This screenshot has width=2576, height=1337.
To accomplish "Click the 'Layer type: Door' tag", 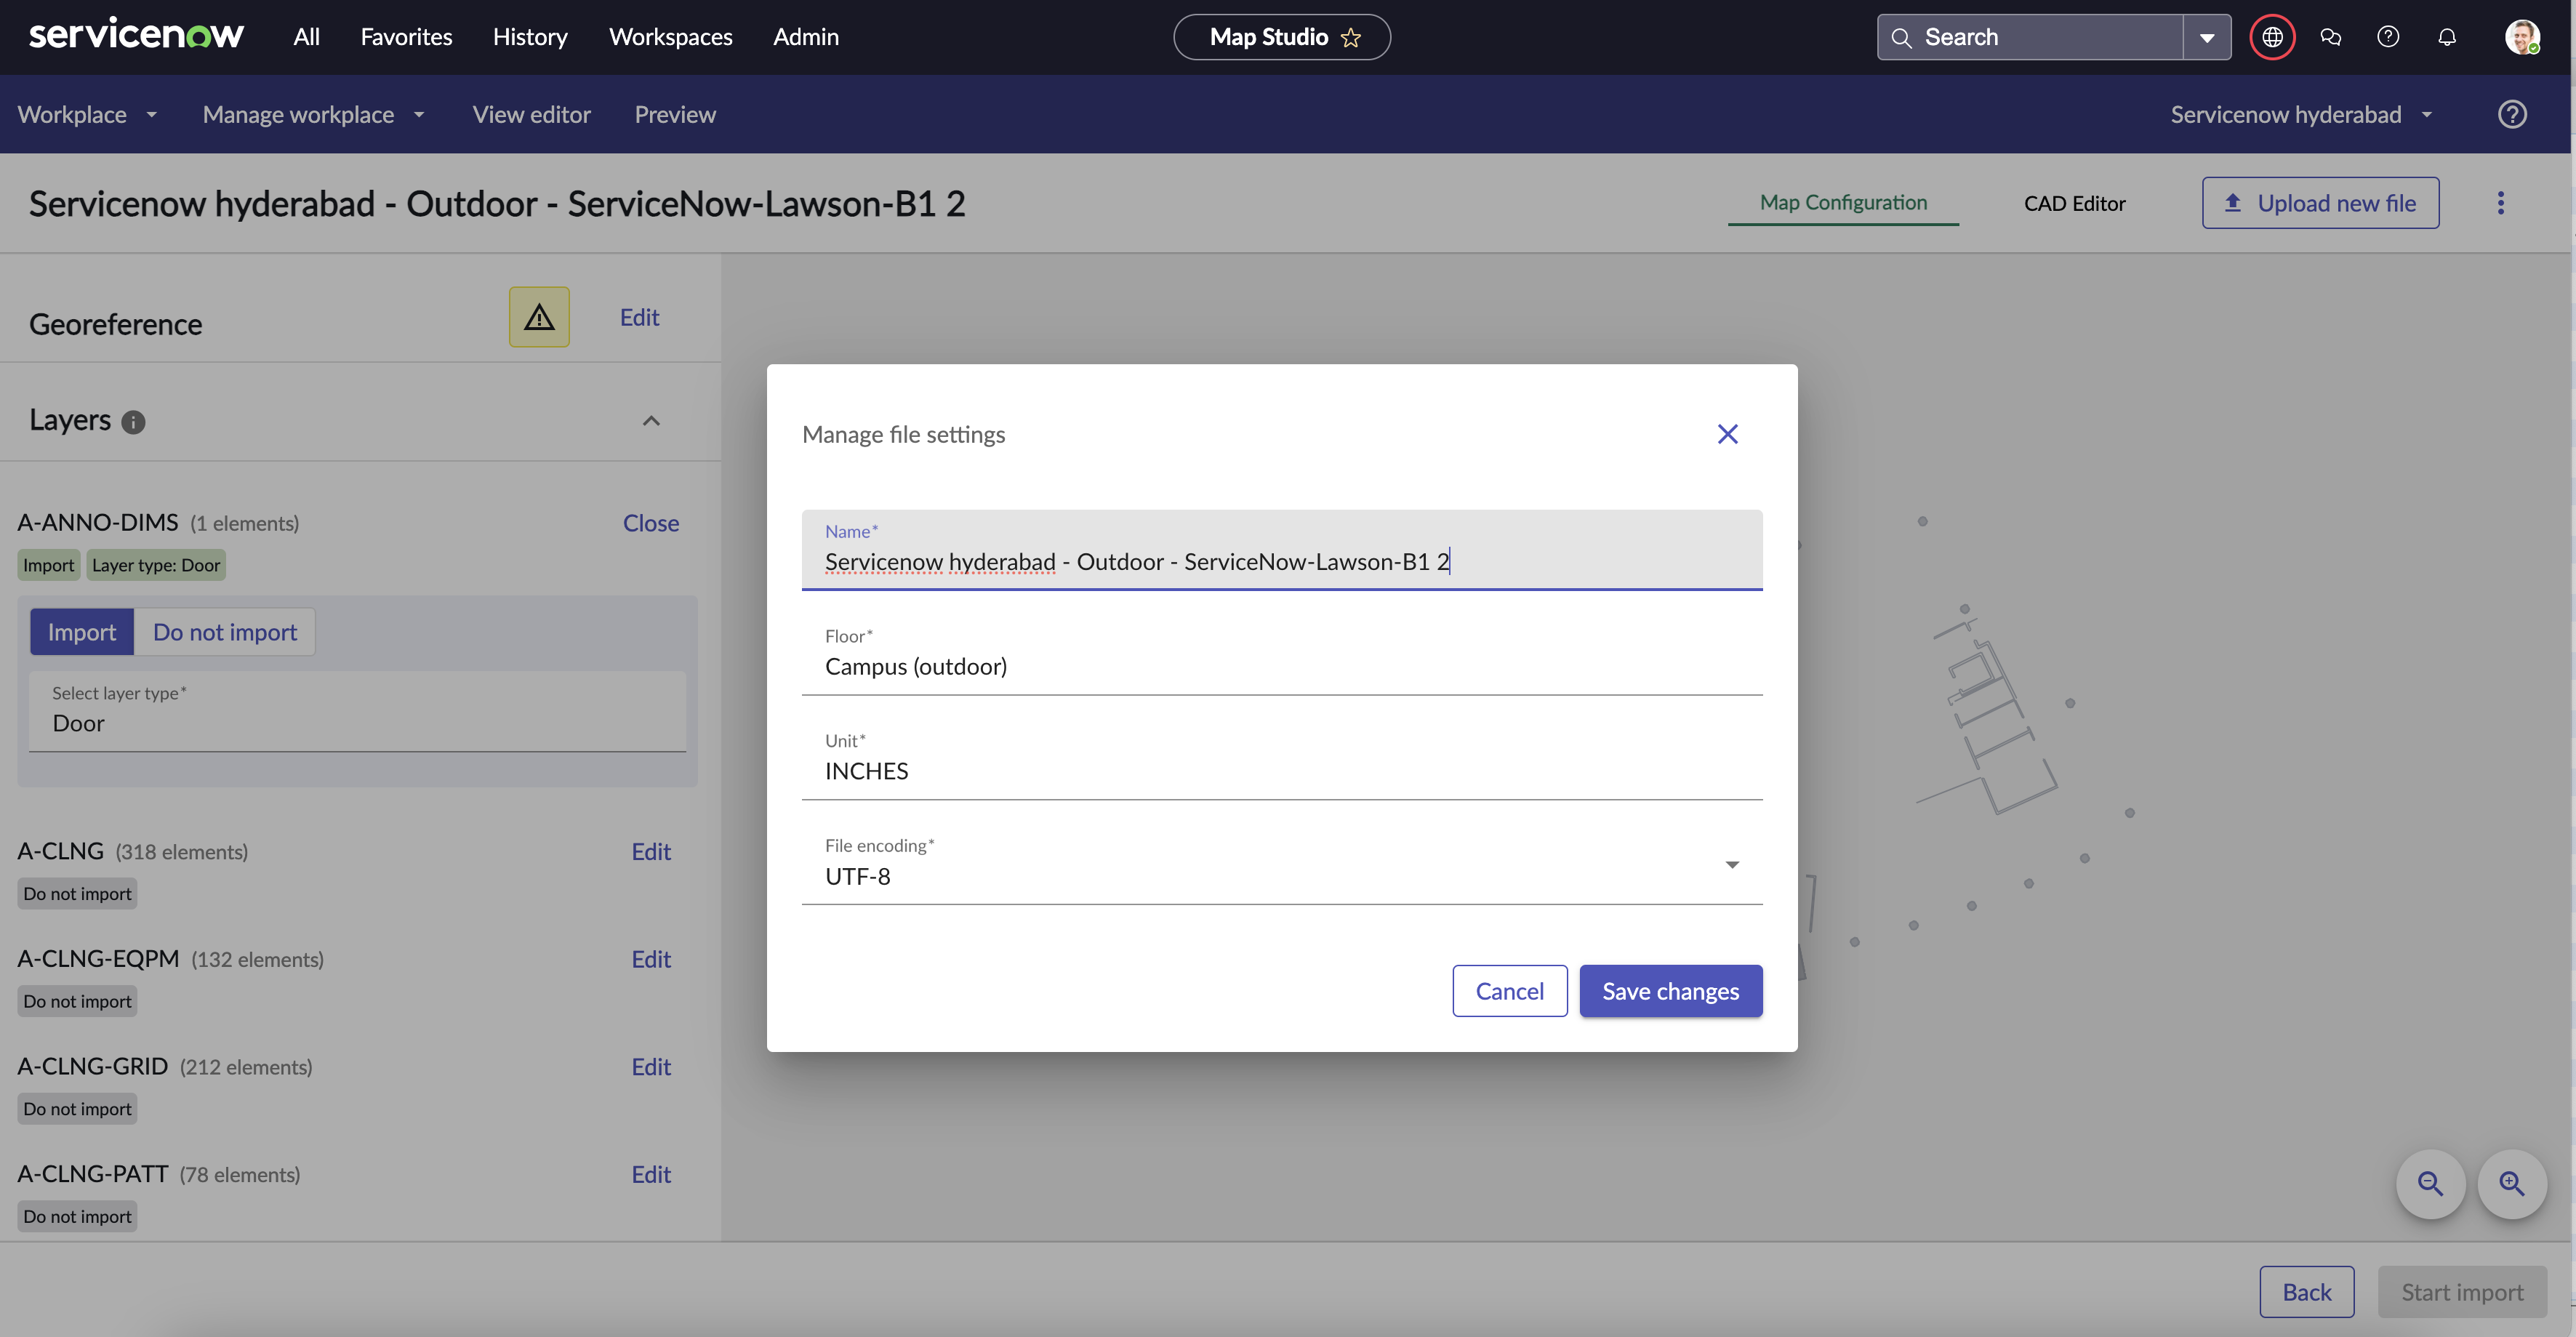I will [x=156, y=565].
